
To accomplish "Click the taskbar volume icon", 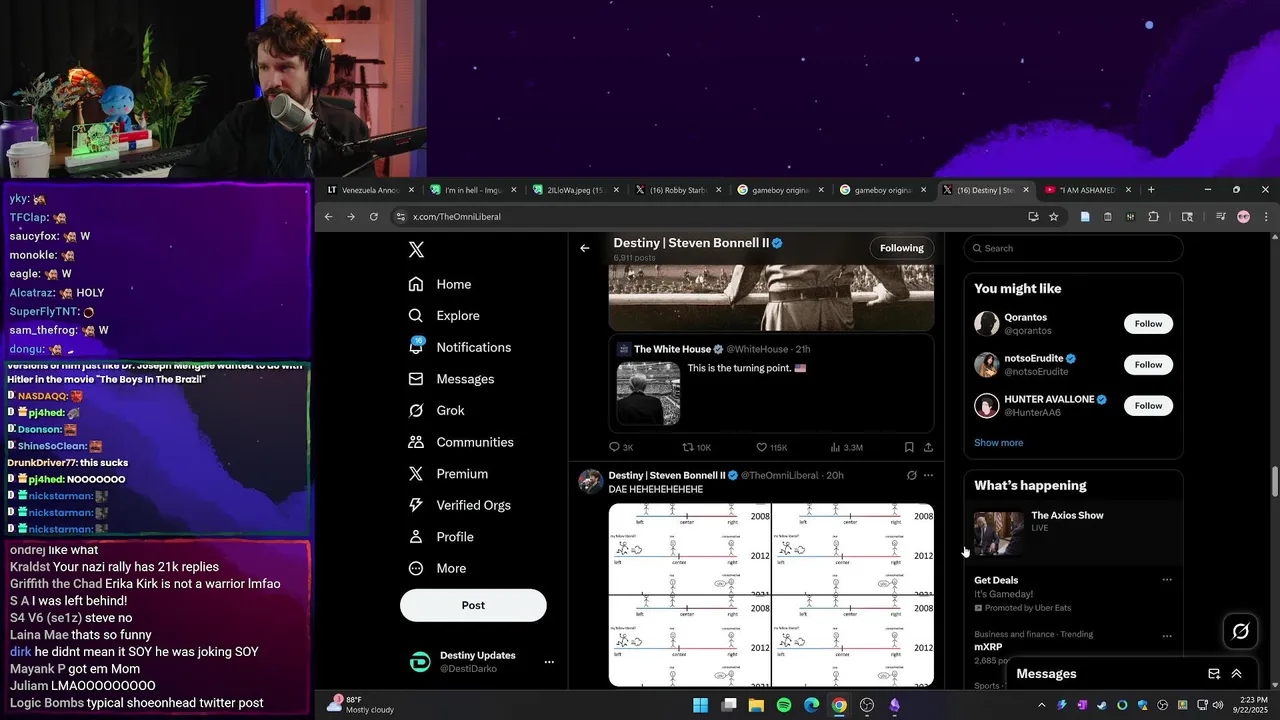I will point(1218,705).
